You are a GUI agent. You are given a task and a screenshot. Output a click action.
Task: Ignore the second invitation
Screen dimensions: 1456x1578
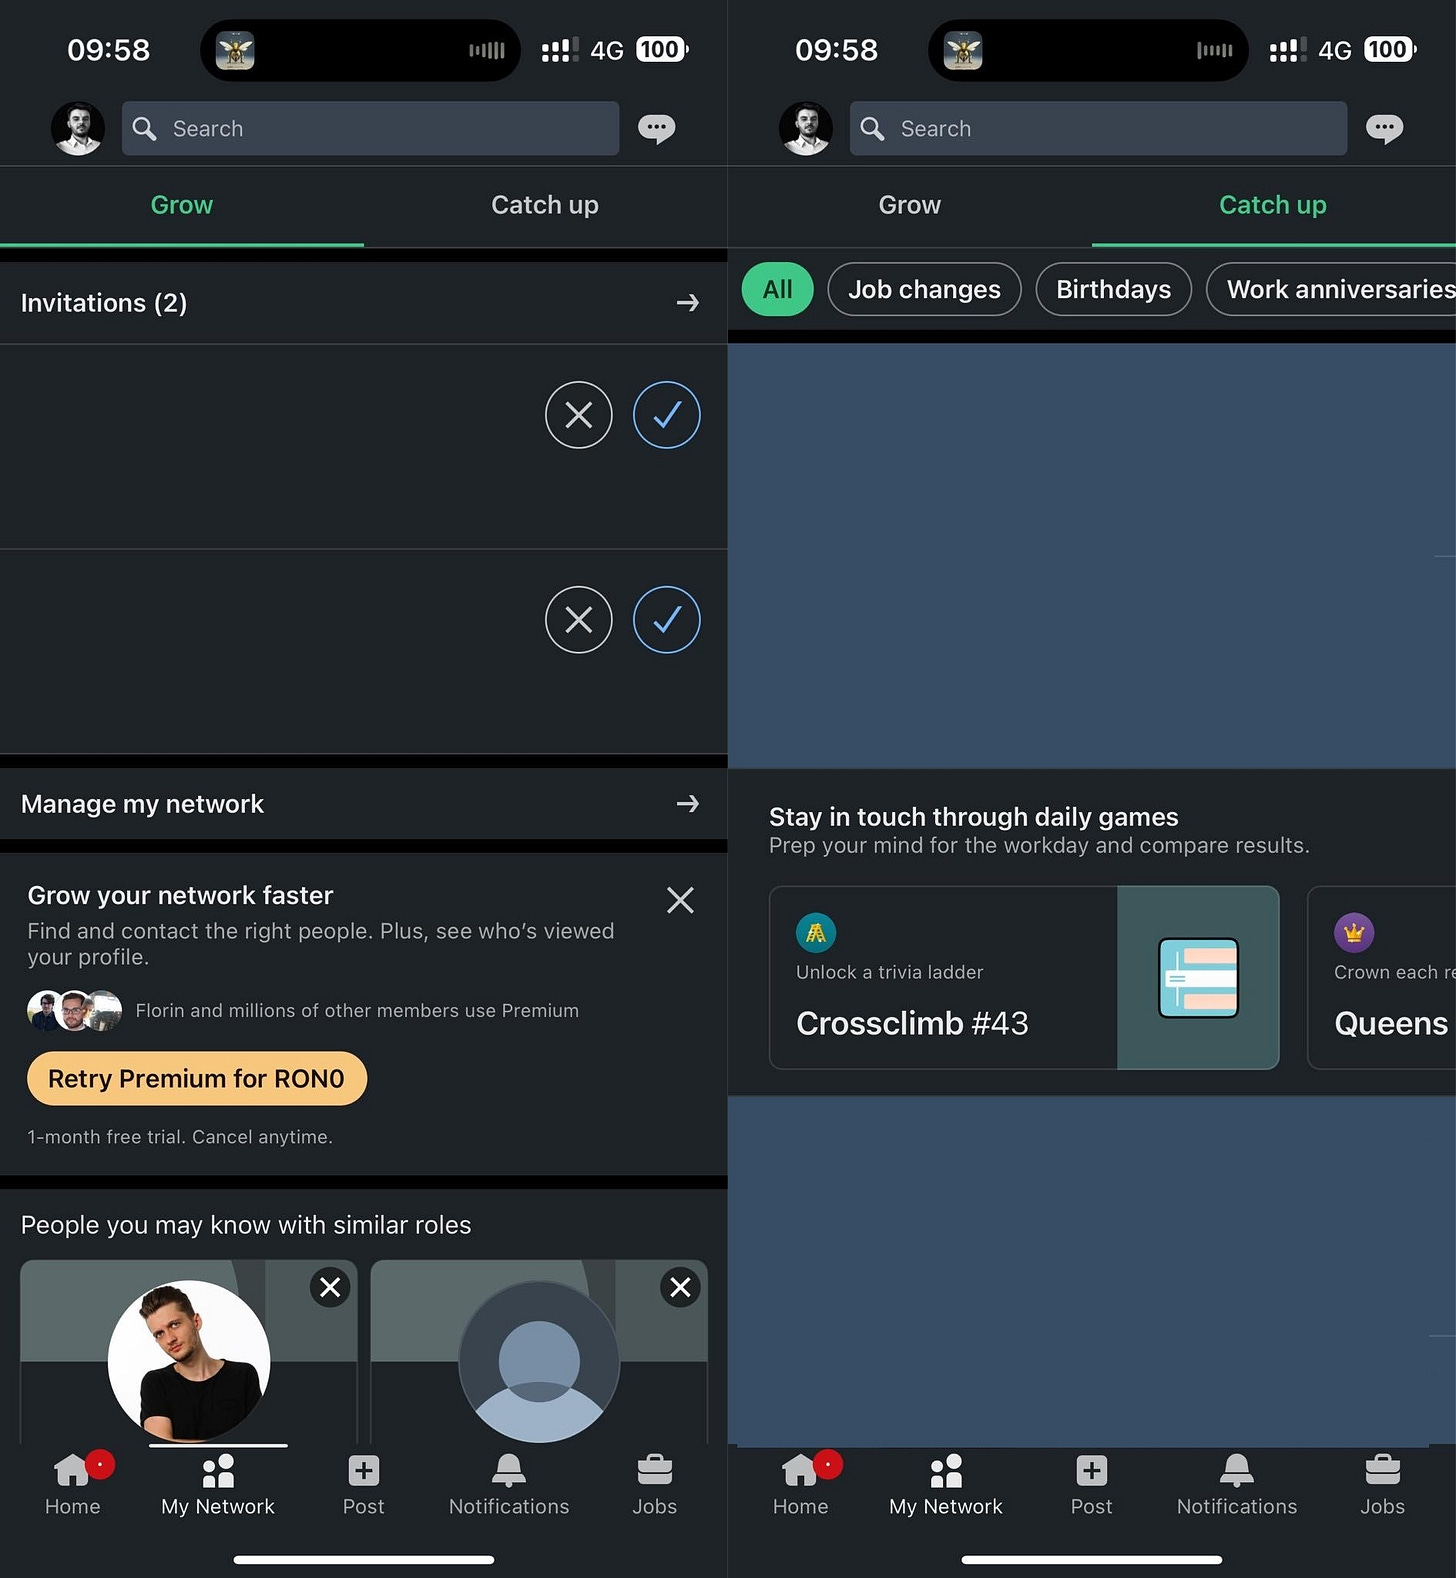[x=579, y=620]
